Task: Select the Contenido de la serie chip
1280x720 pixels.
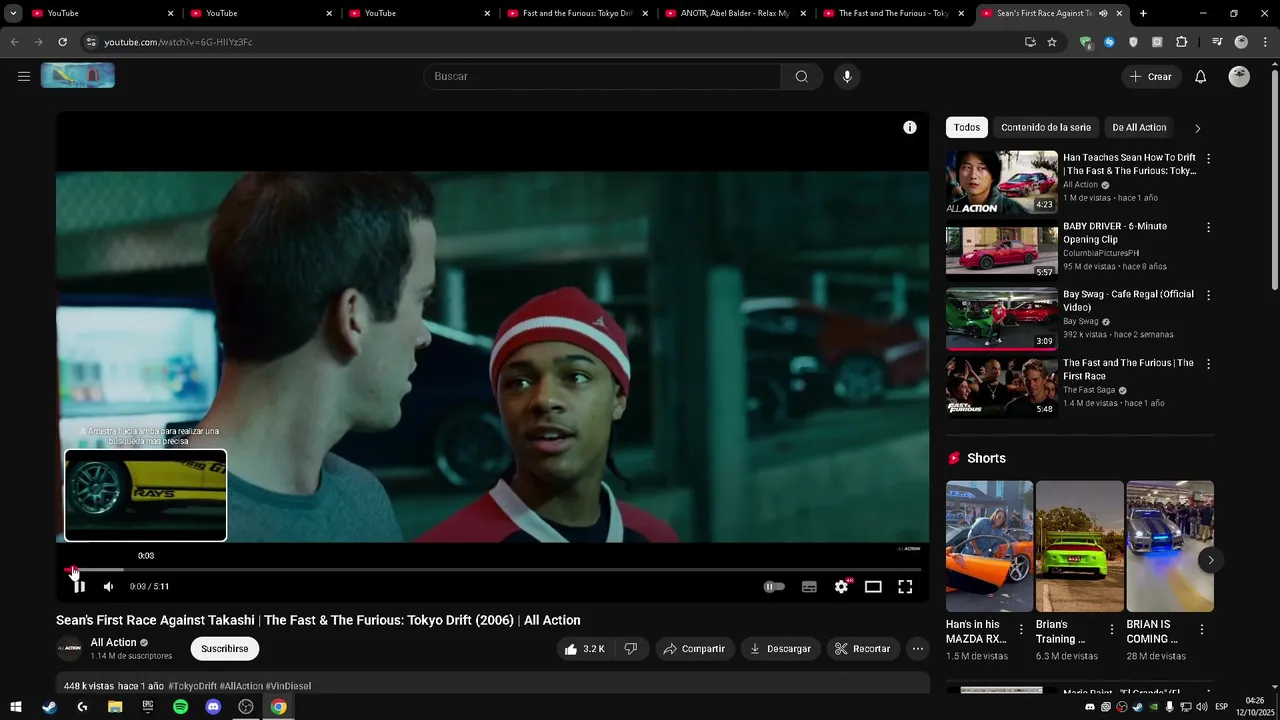Action: coord(1046,127)
